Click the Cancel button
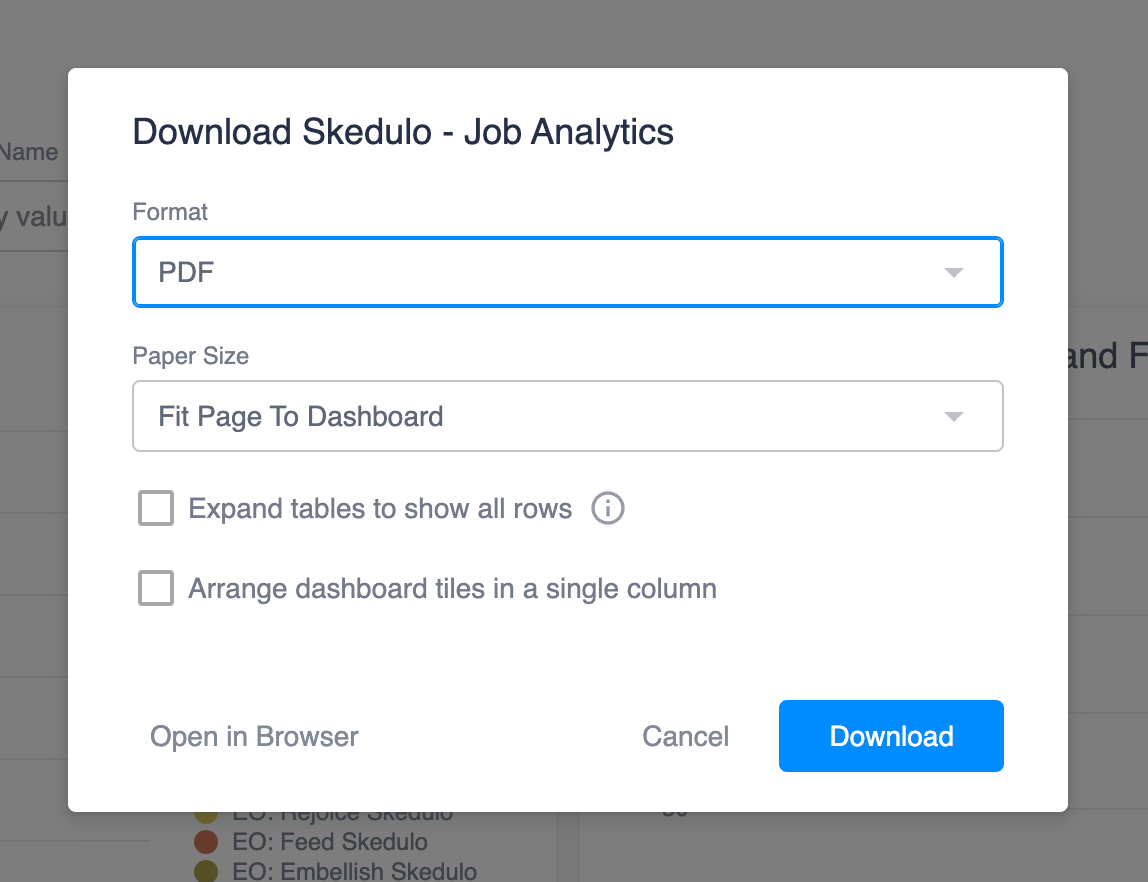1148x882 pixels. pos(685,736)
